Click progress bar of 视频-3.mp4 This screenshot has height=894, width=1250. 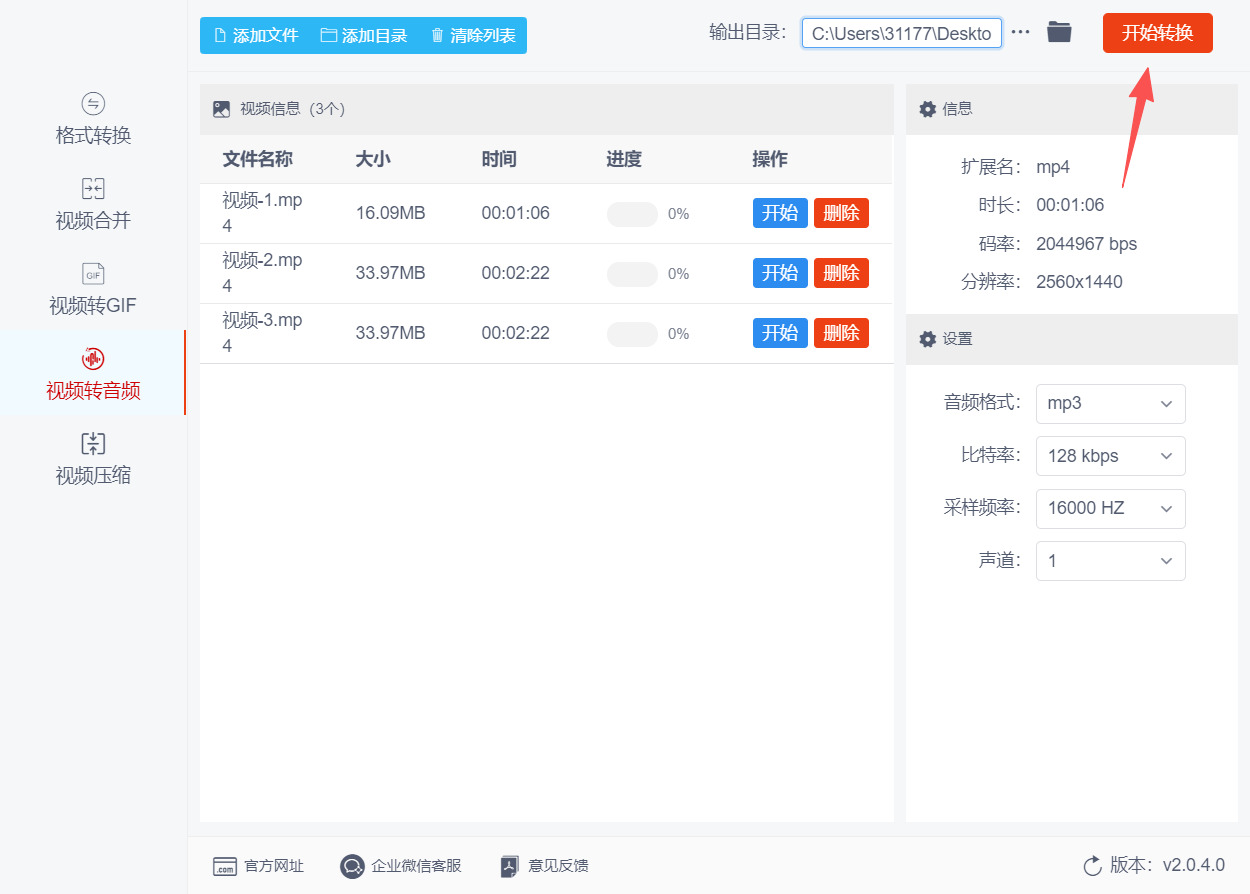[632, 334]
